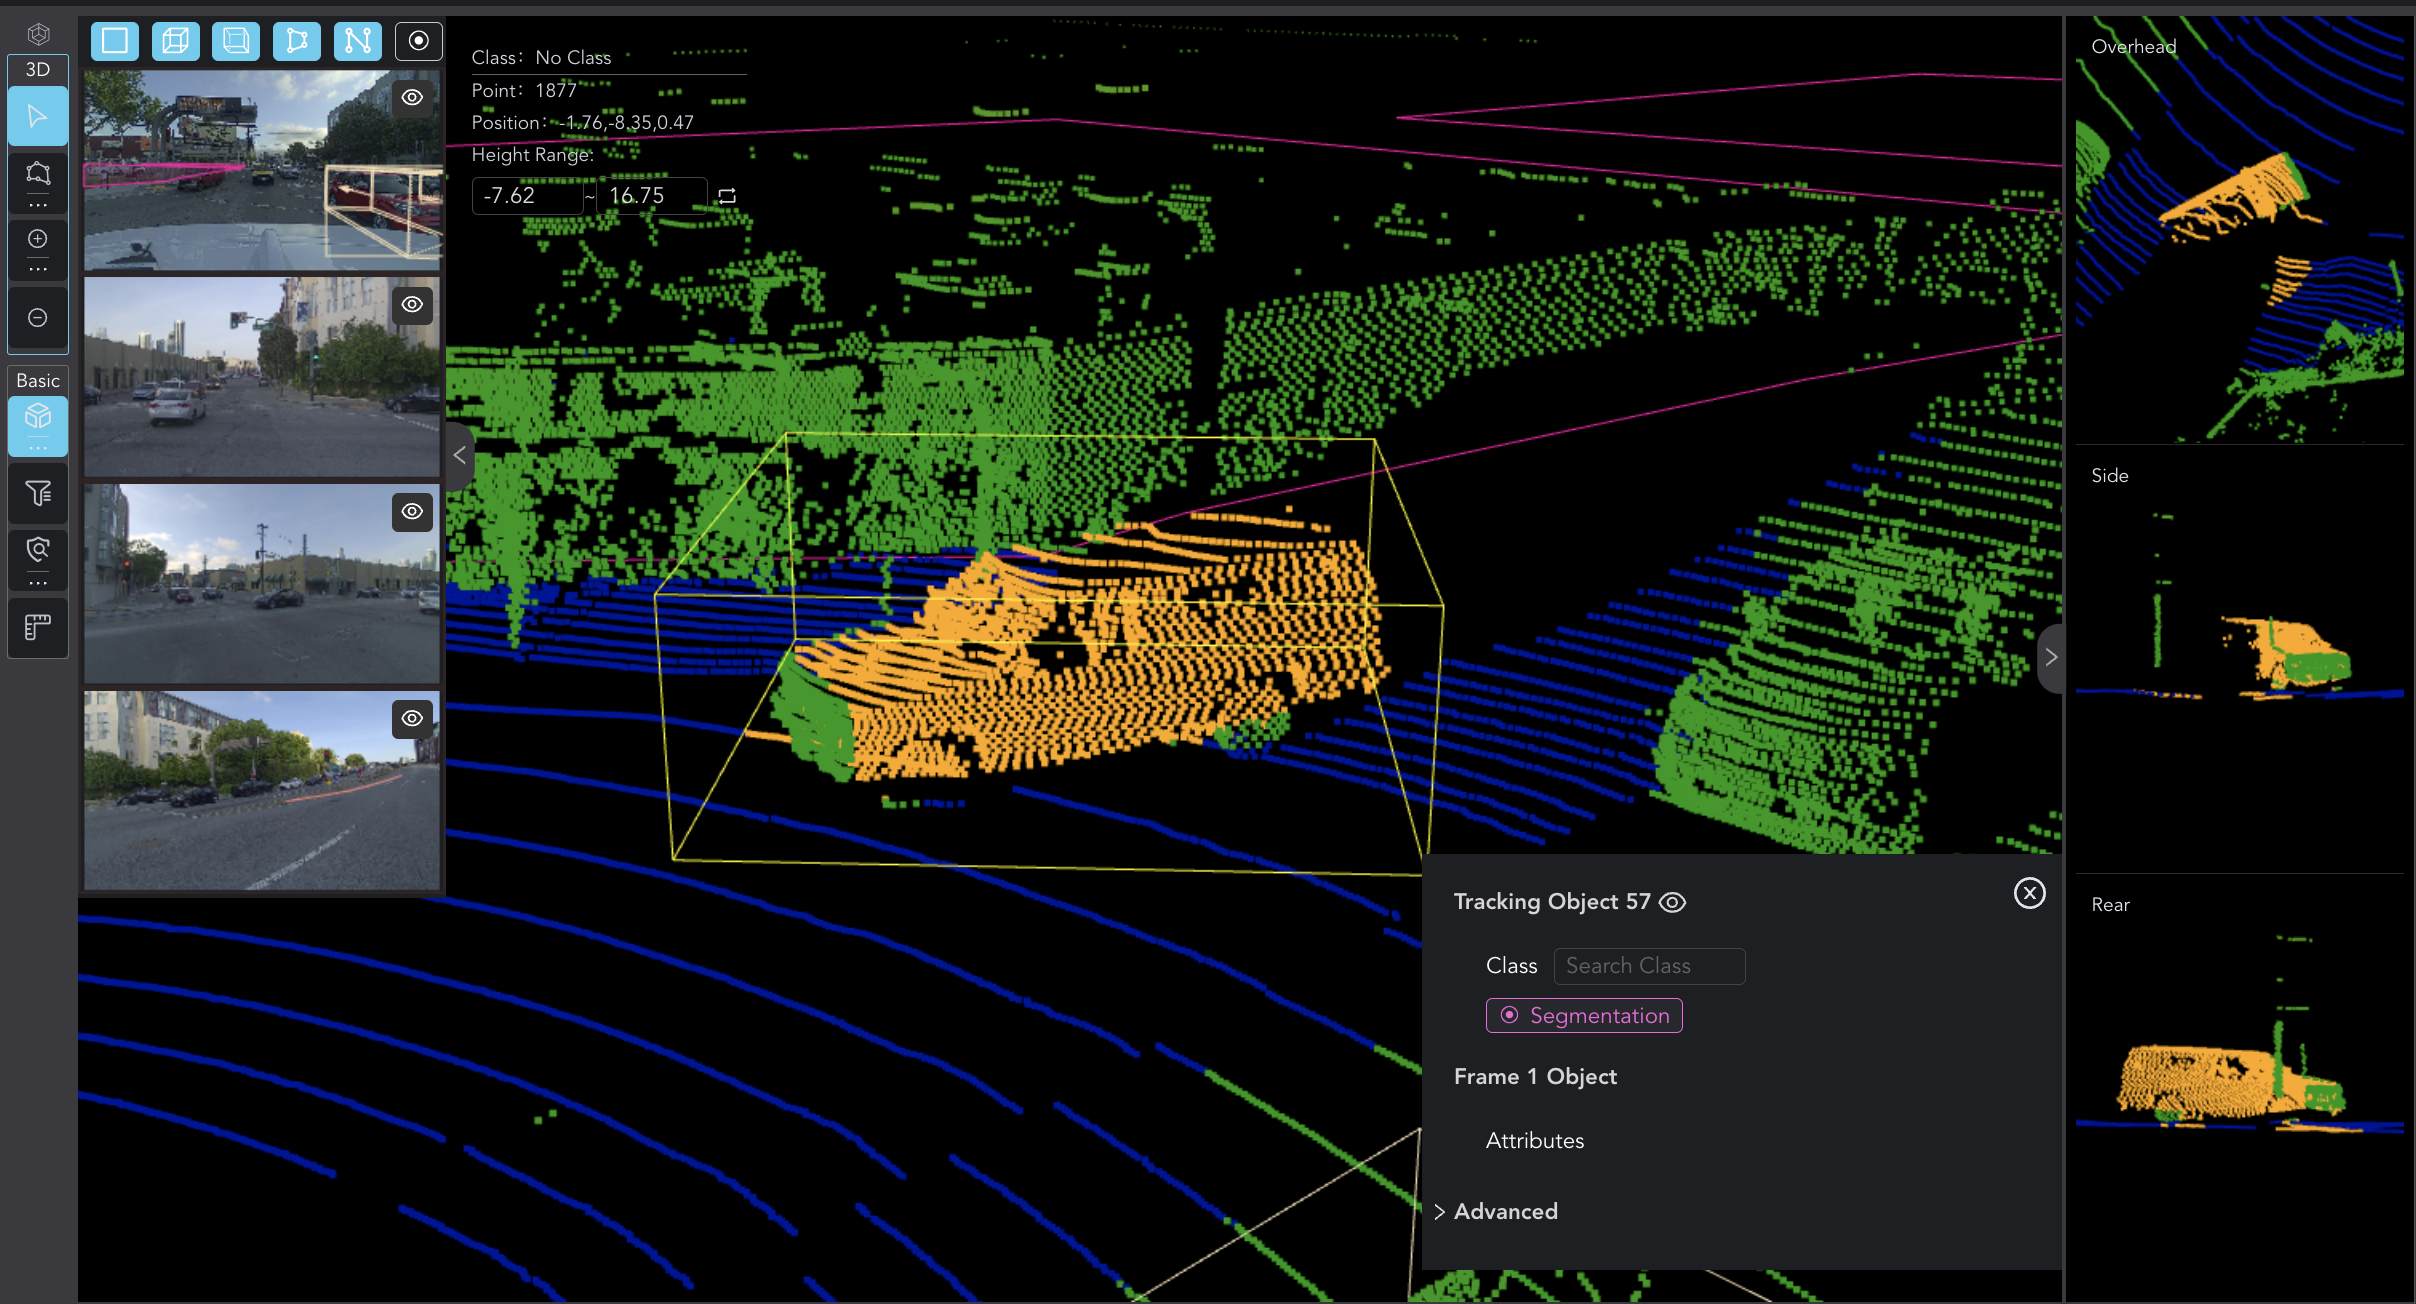
Task: Click the Search Class field
Action: [x=1649, y=966]
